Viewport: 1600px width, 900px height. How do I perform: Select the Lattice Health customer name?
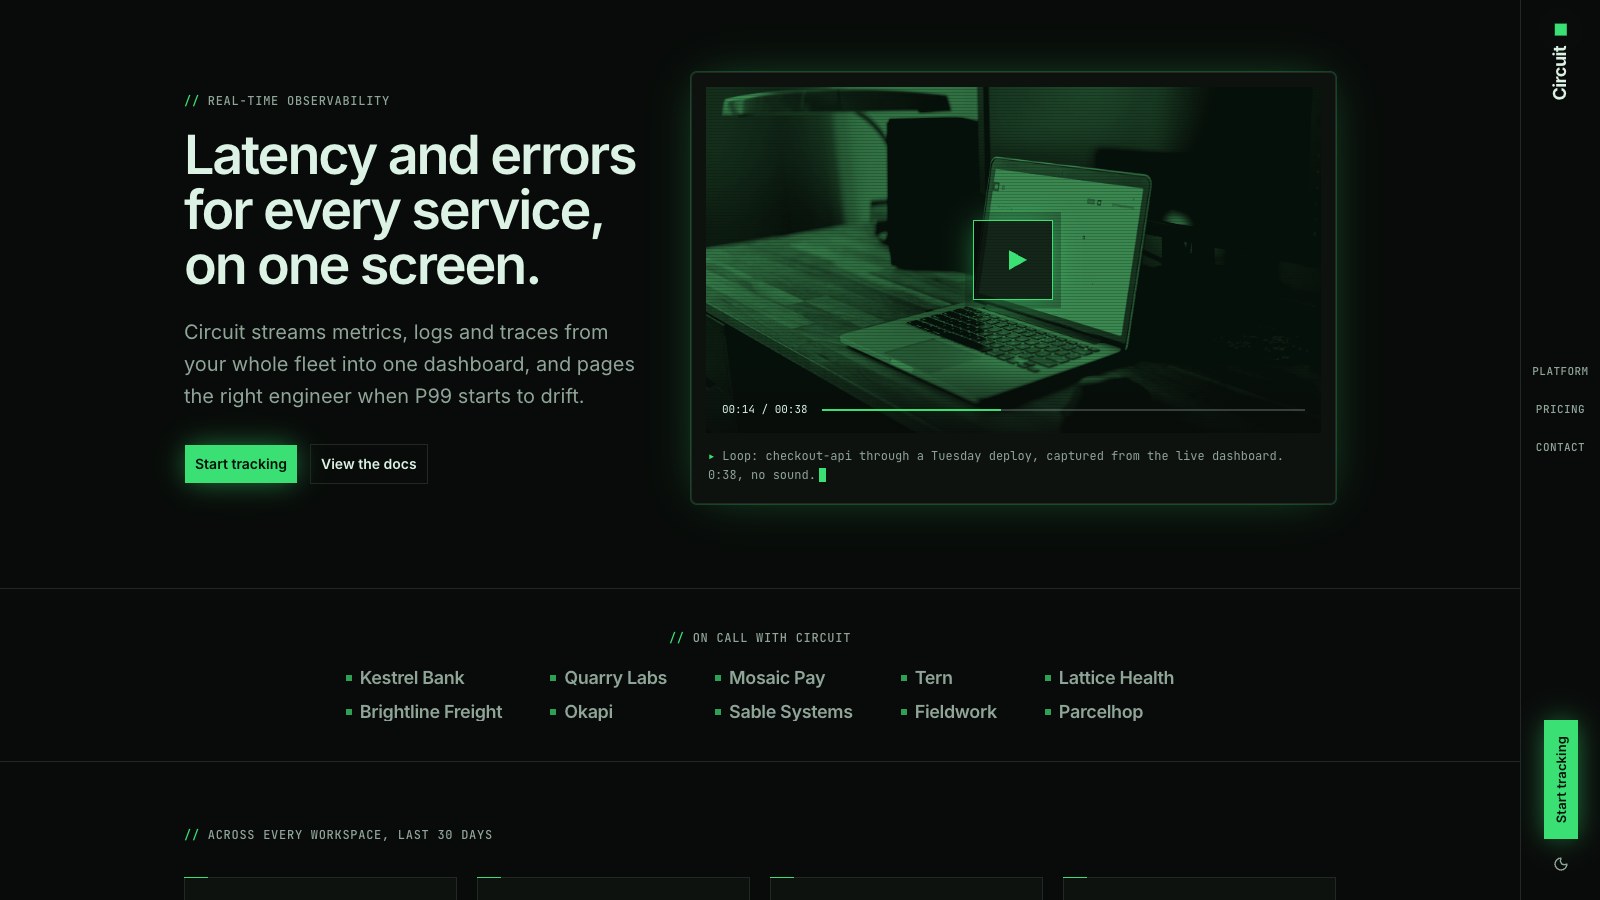coord(1116,678)
